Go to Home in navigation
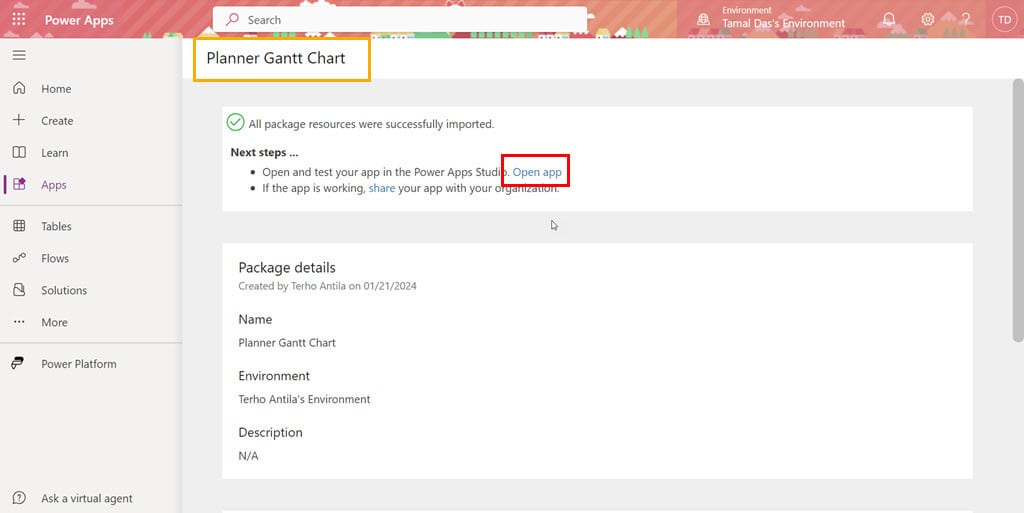Screen dimensions: 1024x513 [x=56, y=89]
